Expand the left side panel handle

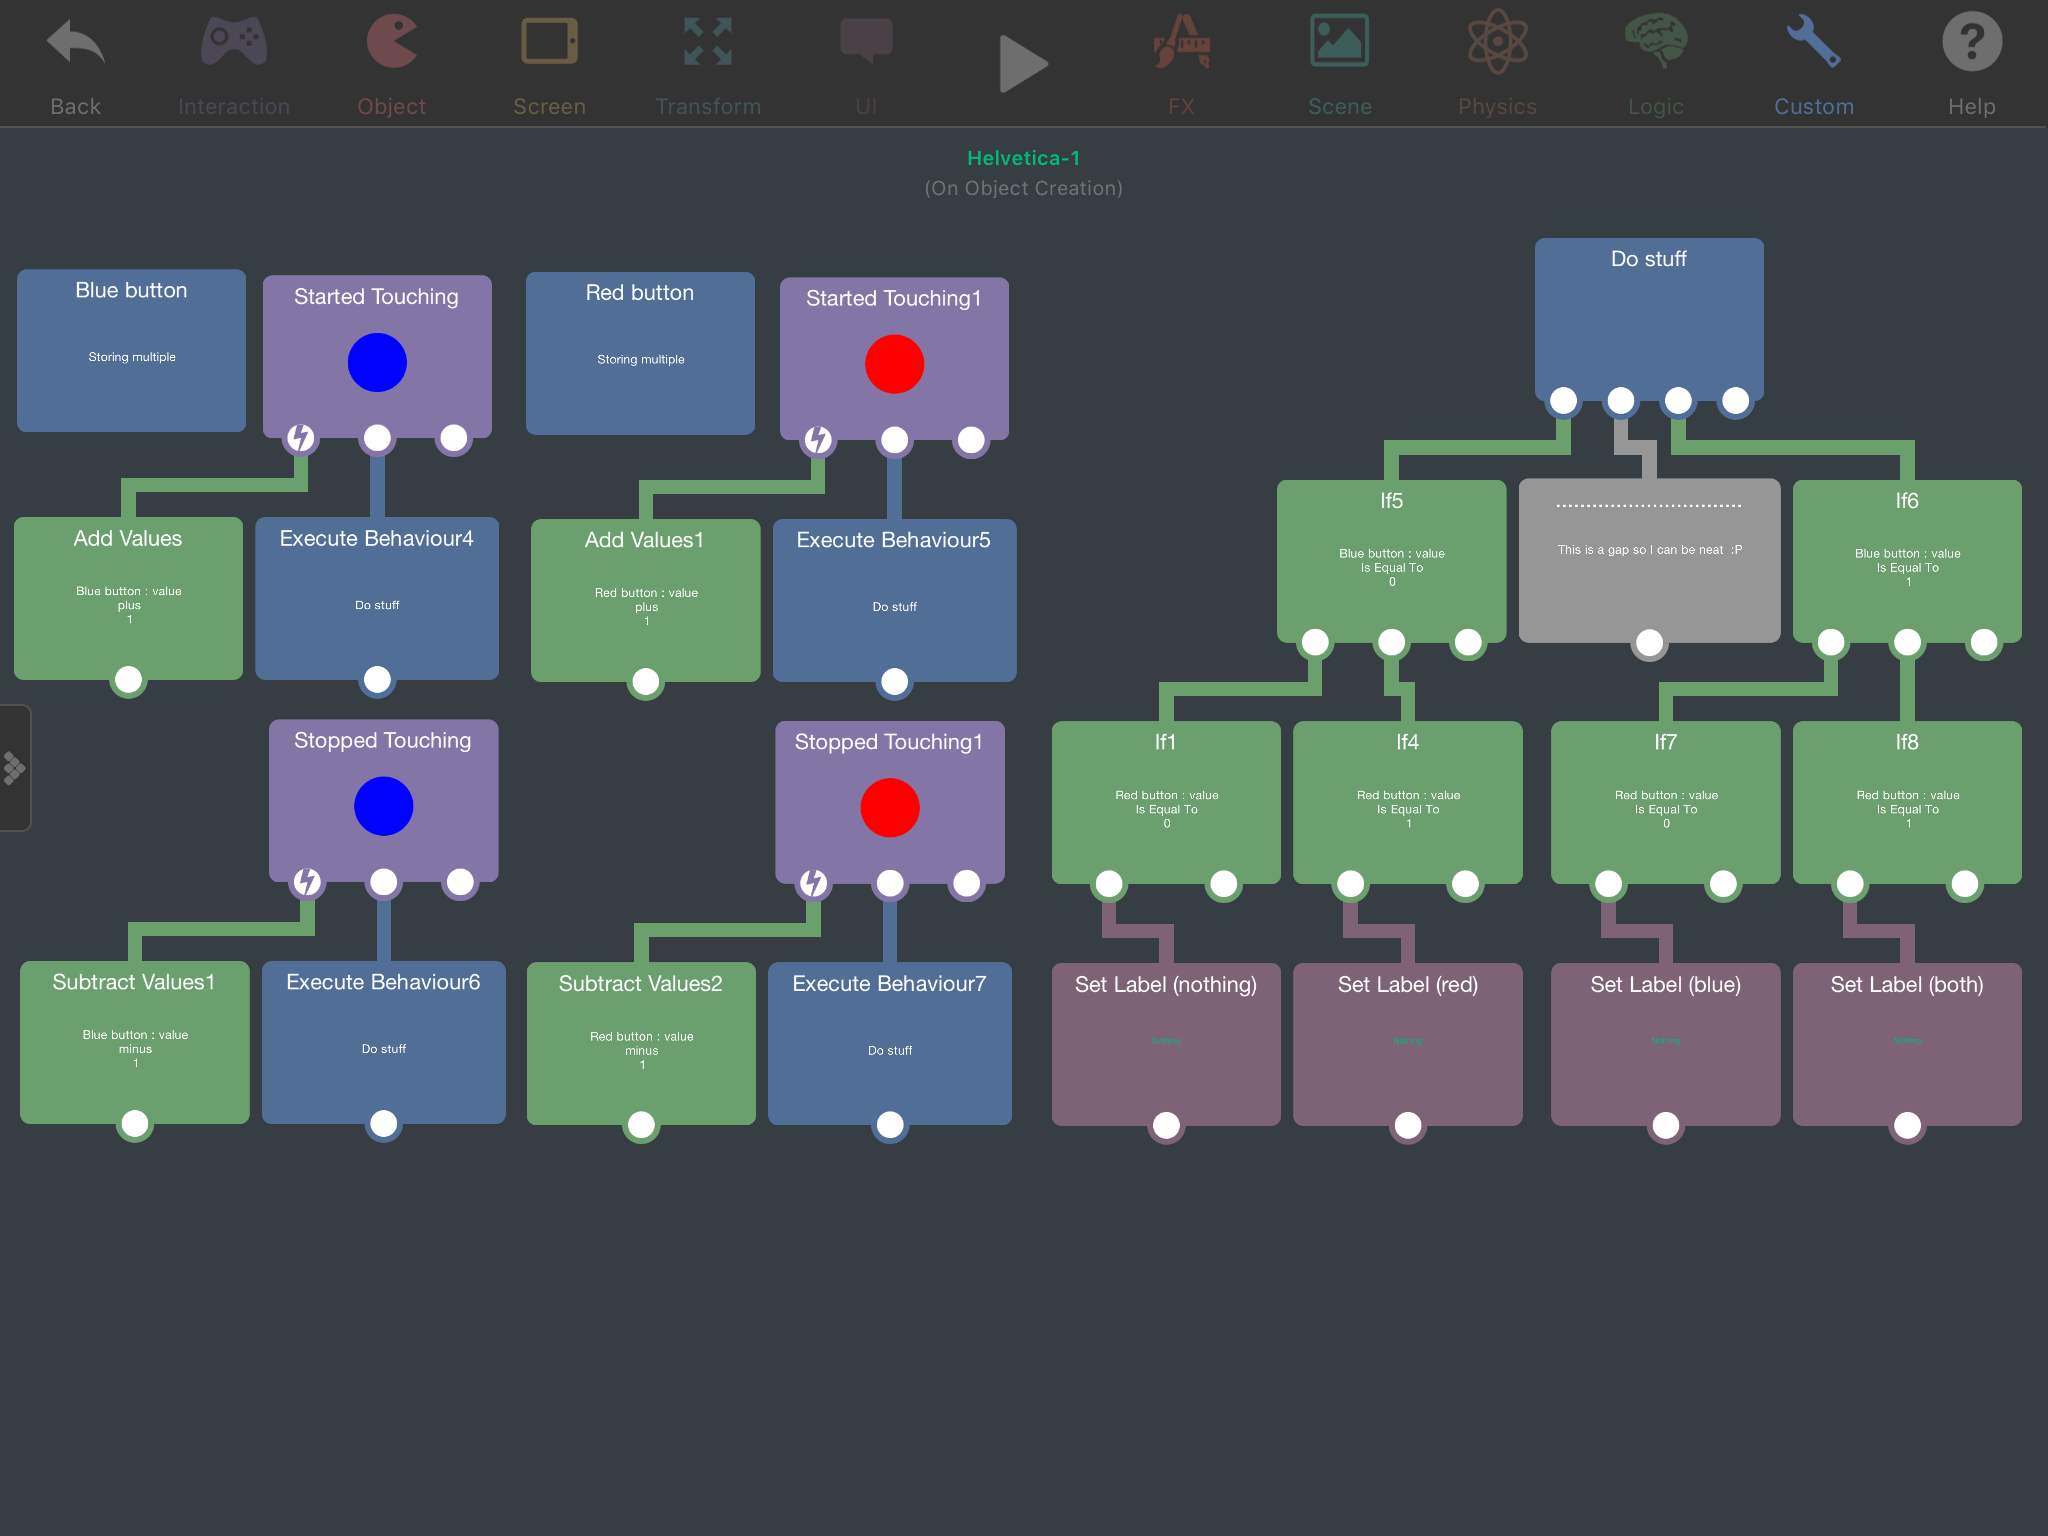14,768
